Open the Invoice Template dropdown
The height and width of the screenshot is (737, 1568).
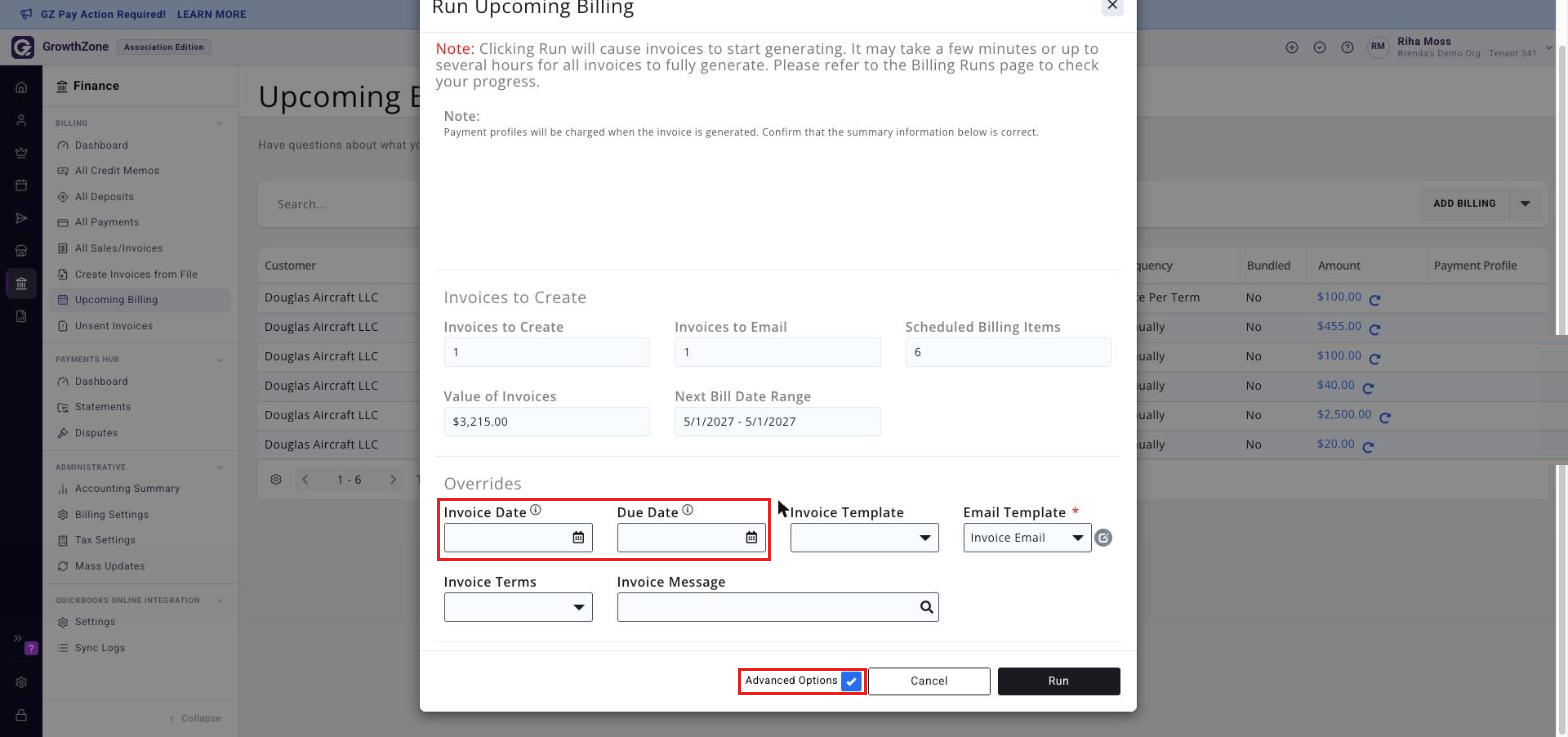864,538
